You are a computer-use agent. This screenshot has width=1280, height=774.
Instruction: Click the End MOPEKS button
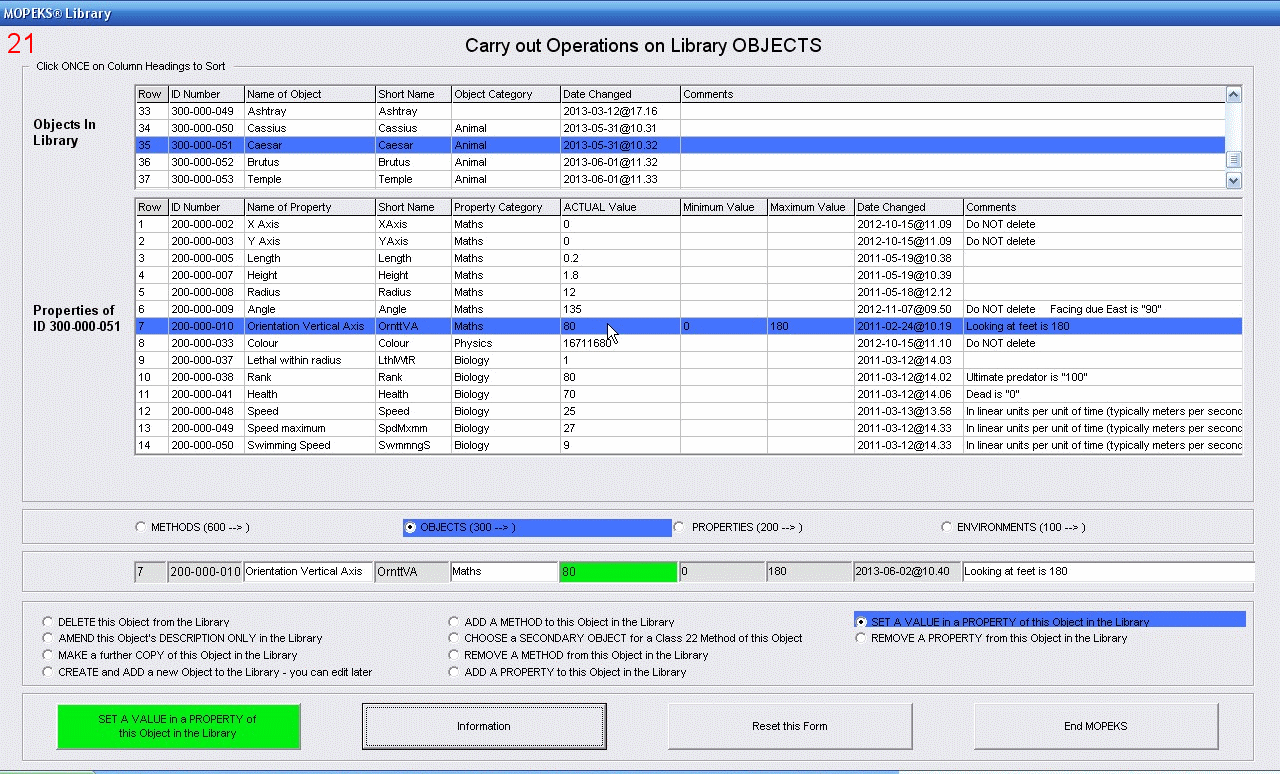tap(1096, 726)
